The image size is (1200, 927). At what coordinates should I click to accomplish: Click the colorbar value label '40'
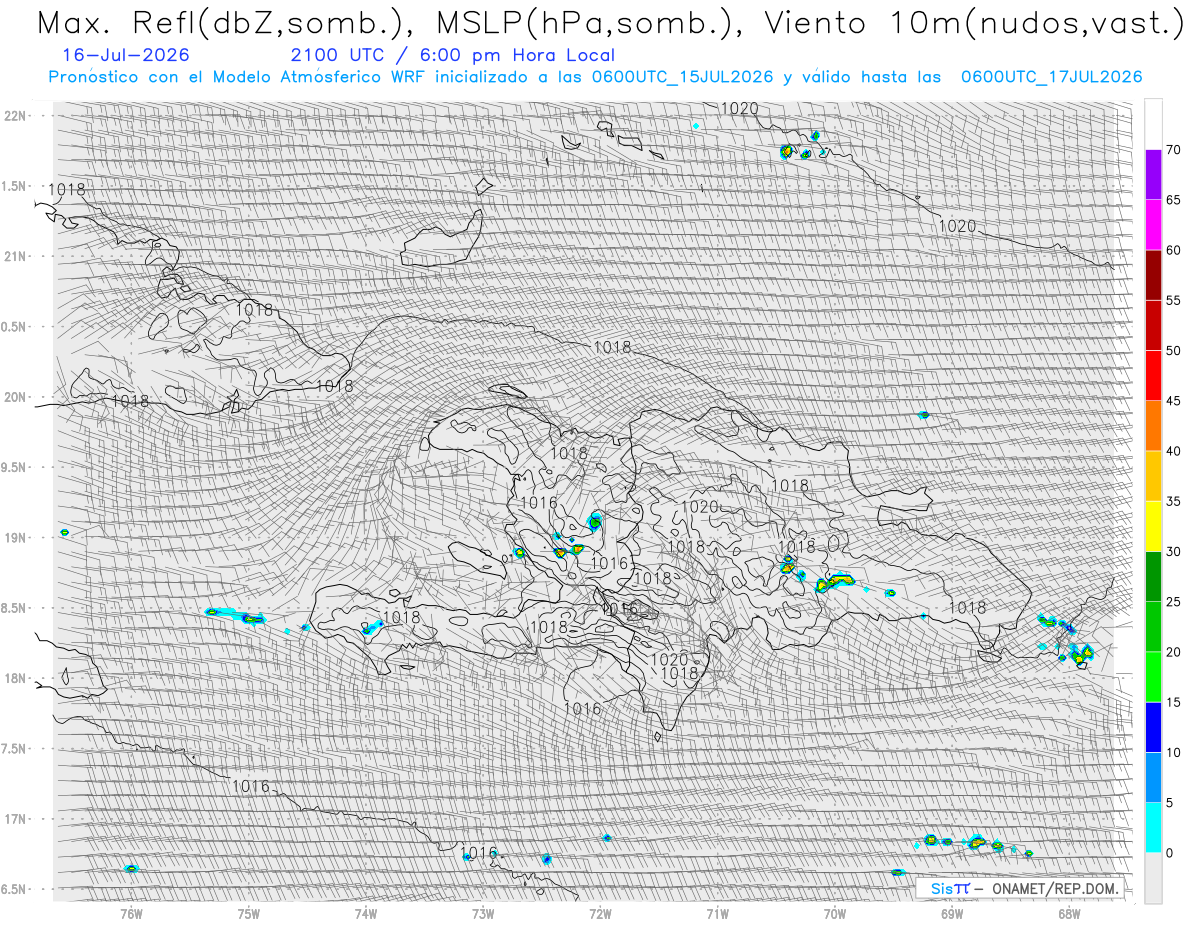pos(1174,451)
